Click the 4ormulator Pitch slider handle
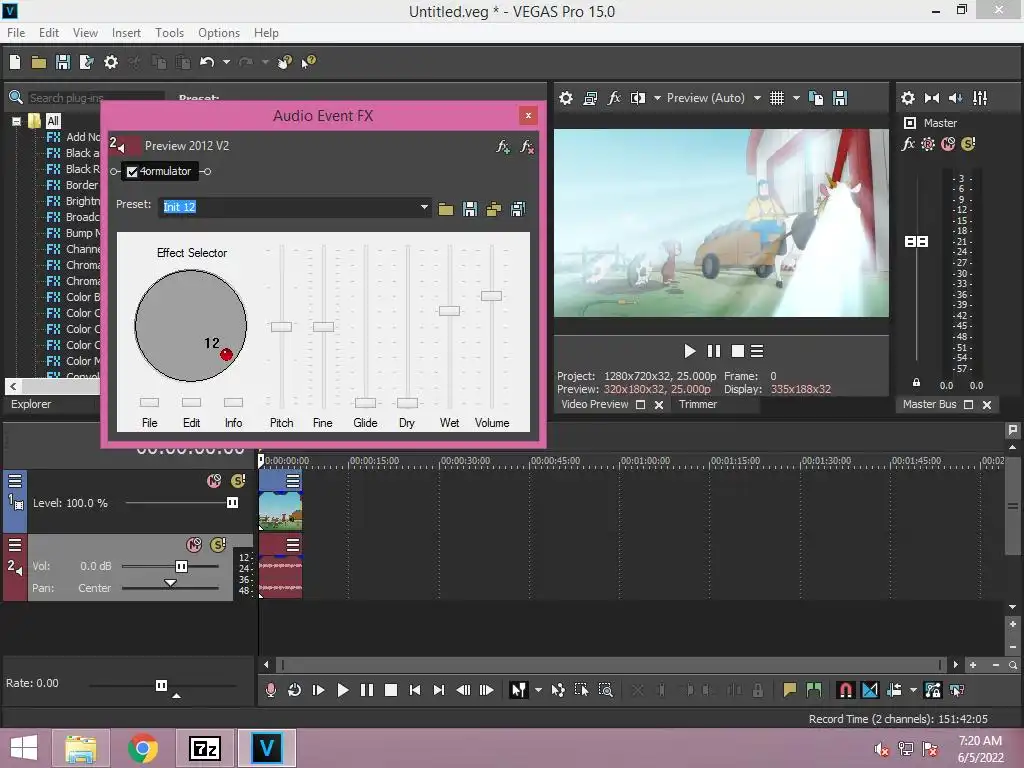Screen dimensions: 1024x768 click(281, 327)
